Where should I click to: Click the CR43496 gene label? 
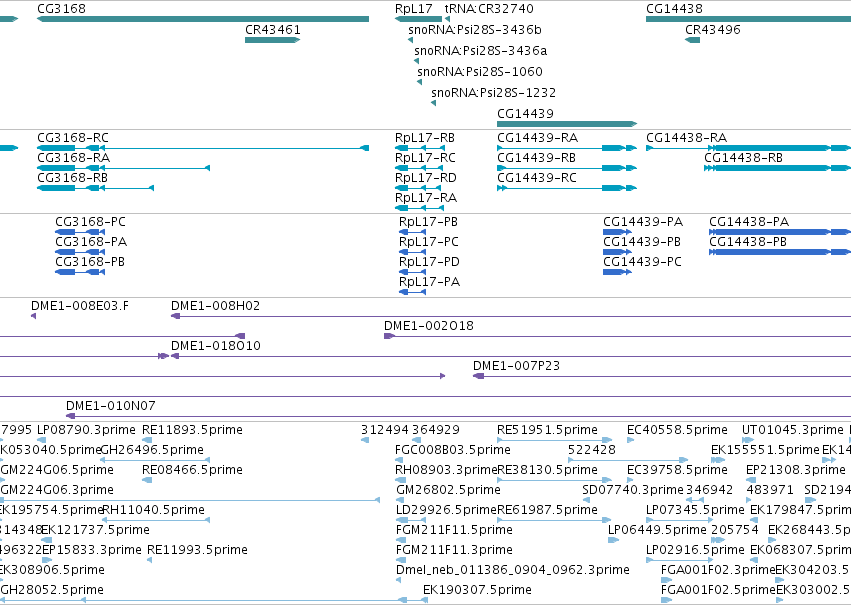point(713,30)
